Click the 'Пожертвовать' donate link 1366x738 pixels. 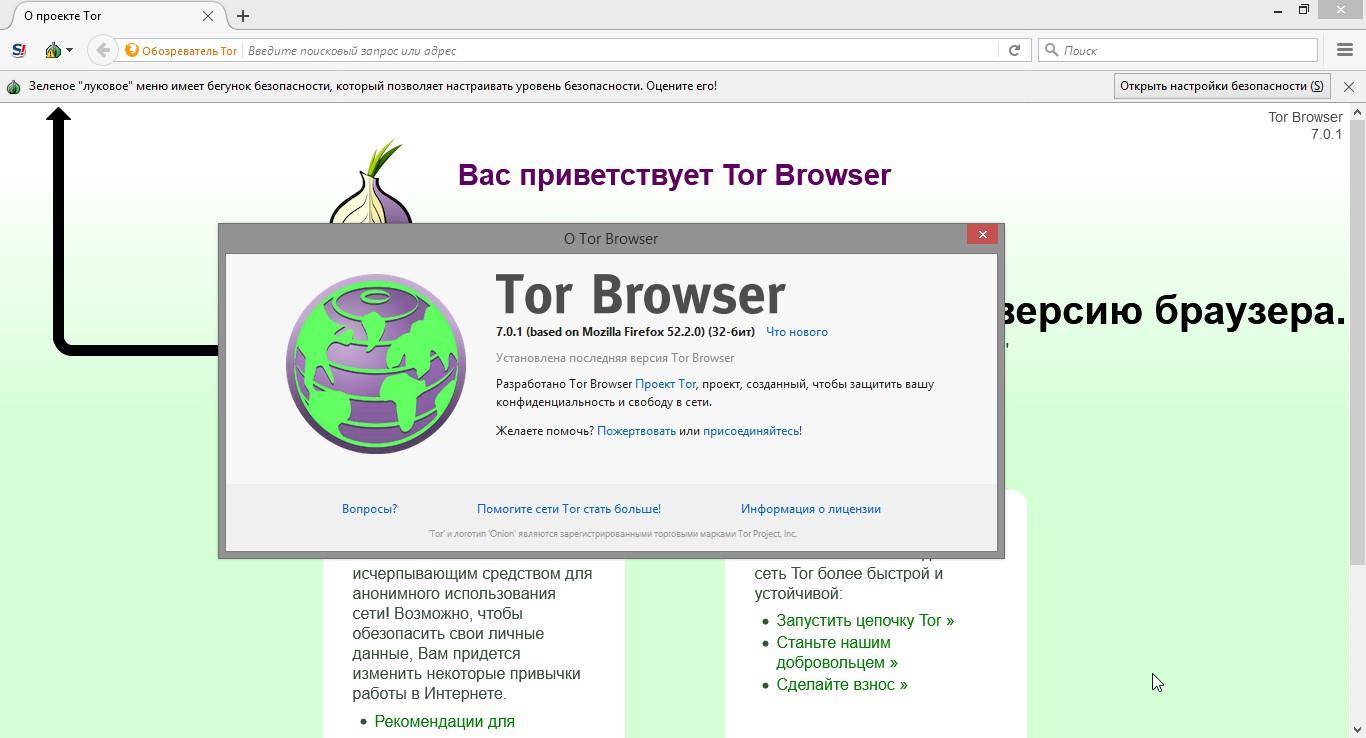pyautogui.click(x=636, y=431)
